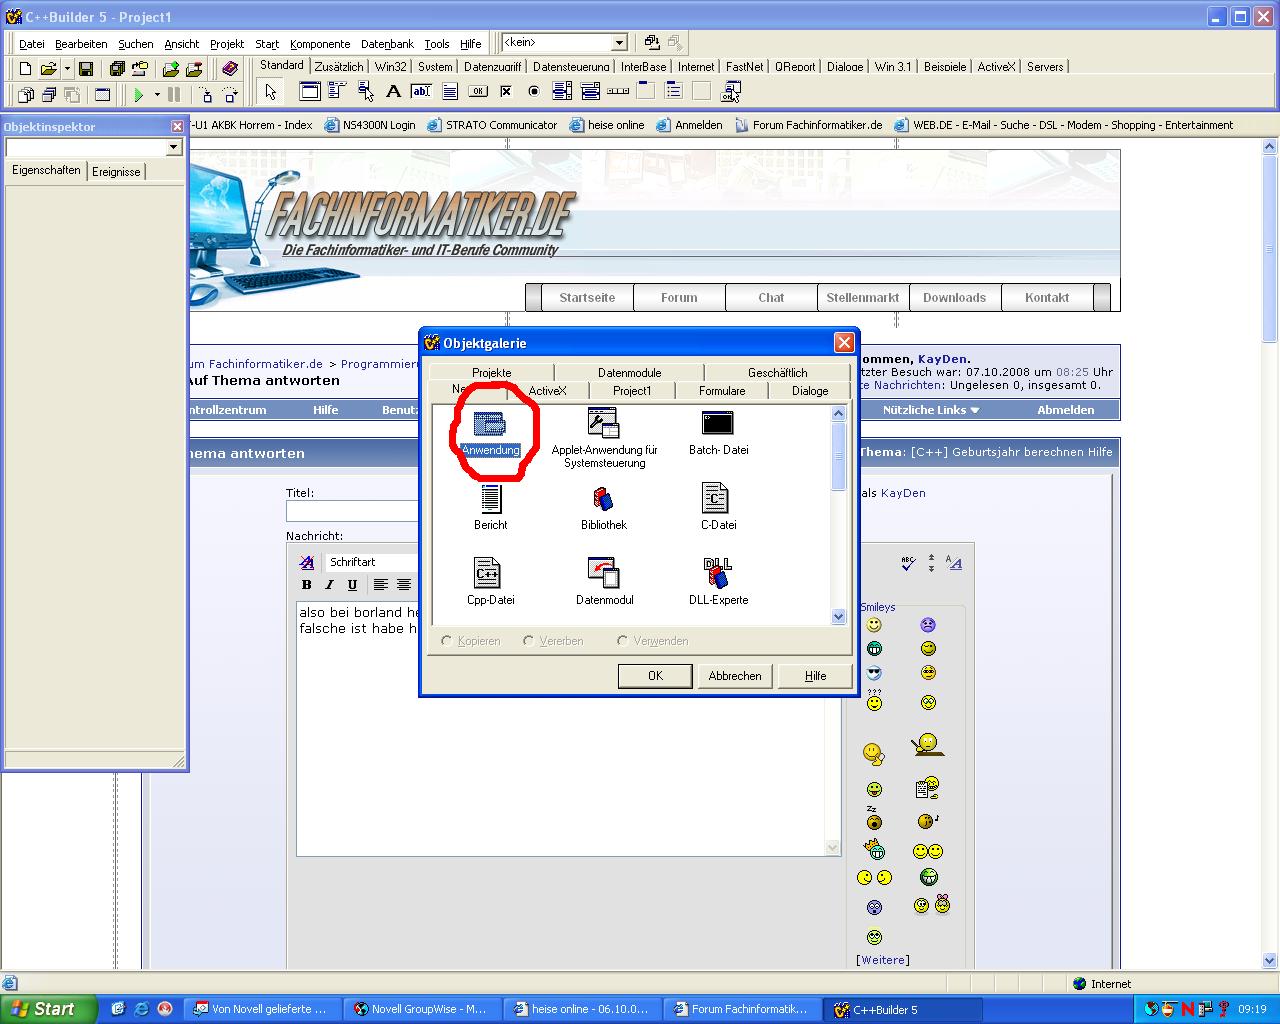Click the Save floppy disk icon
1280x1024 pixels.
pos(86,69)
